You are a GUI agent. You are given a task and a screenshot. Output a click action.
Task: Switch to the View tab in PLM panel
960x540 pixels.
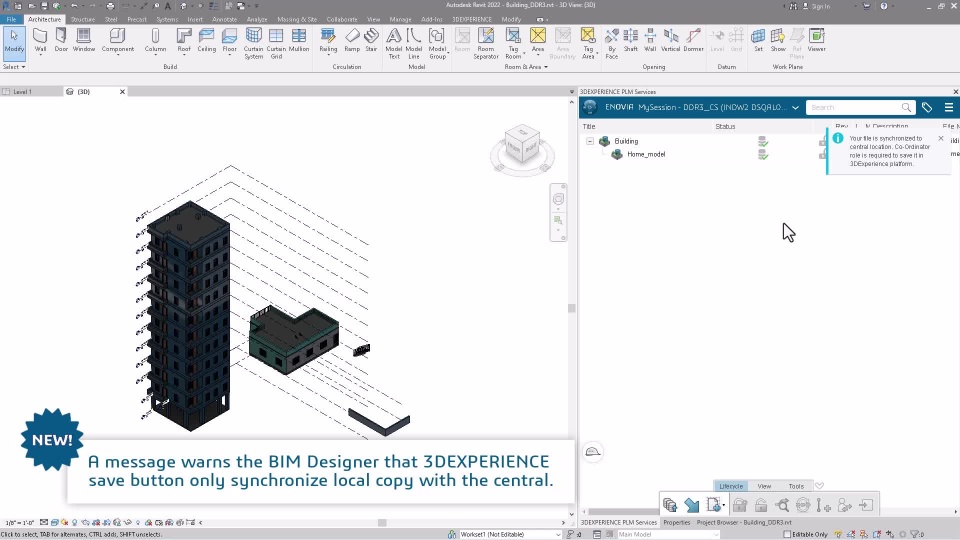[764, 486]
